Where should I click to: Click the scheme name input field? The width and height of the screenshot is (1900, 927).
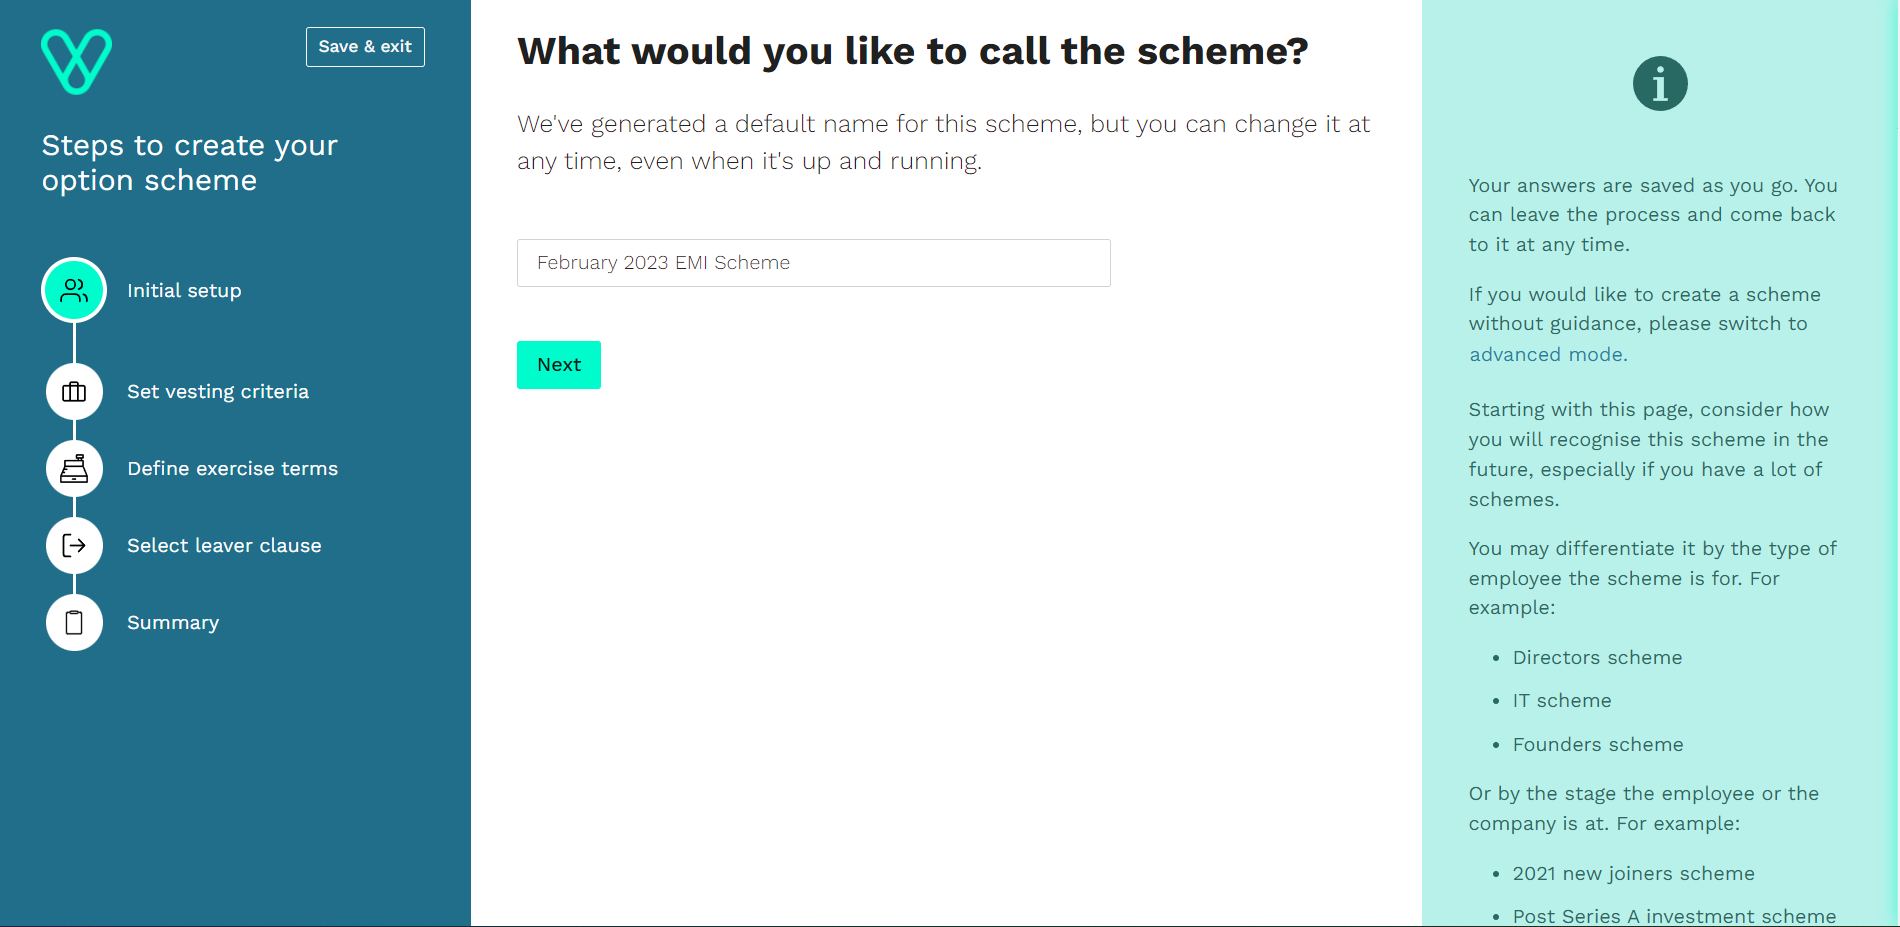coord(813,263)
